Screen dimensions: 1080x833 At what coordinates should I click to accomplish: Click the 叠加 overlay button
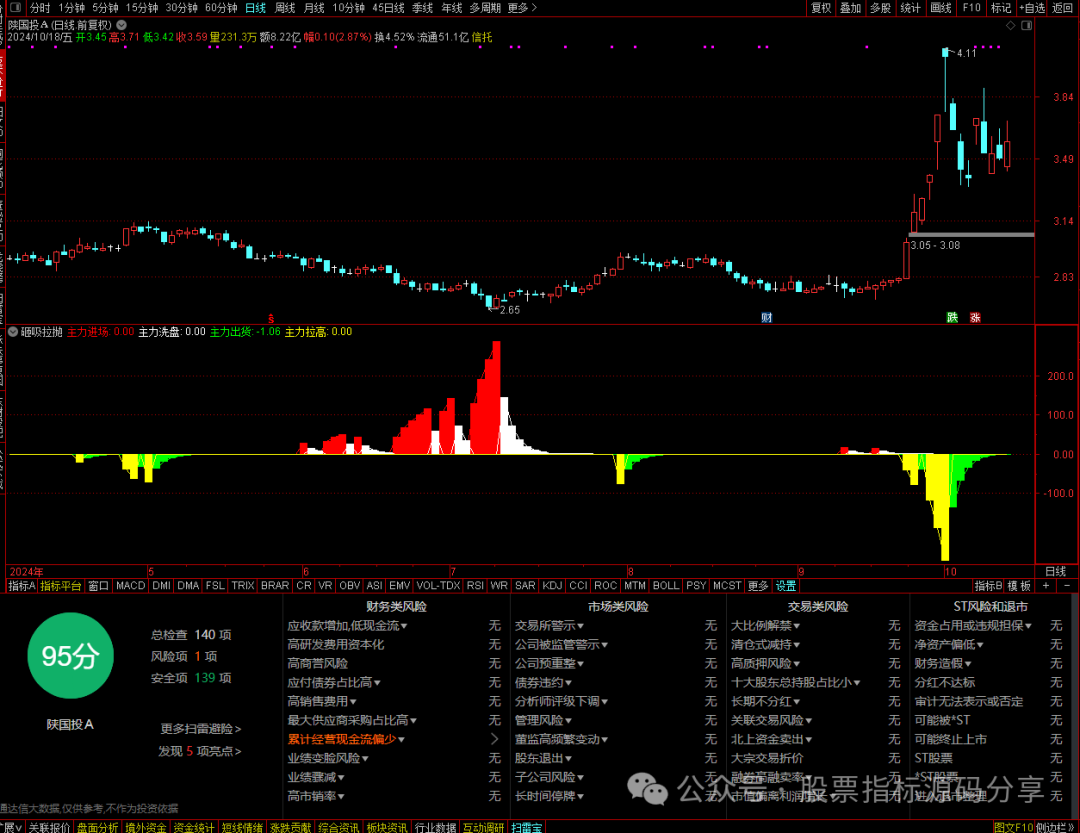851,8
